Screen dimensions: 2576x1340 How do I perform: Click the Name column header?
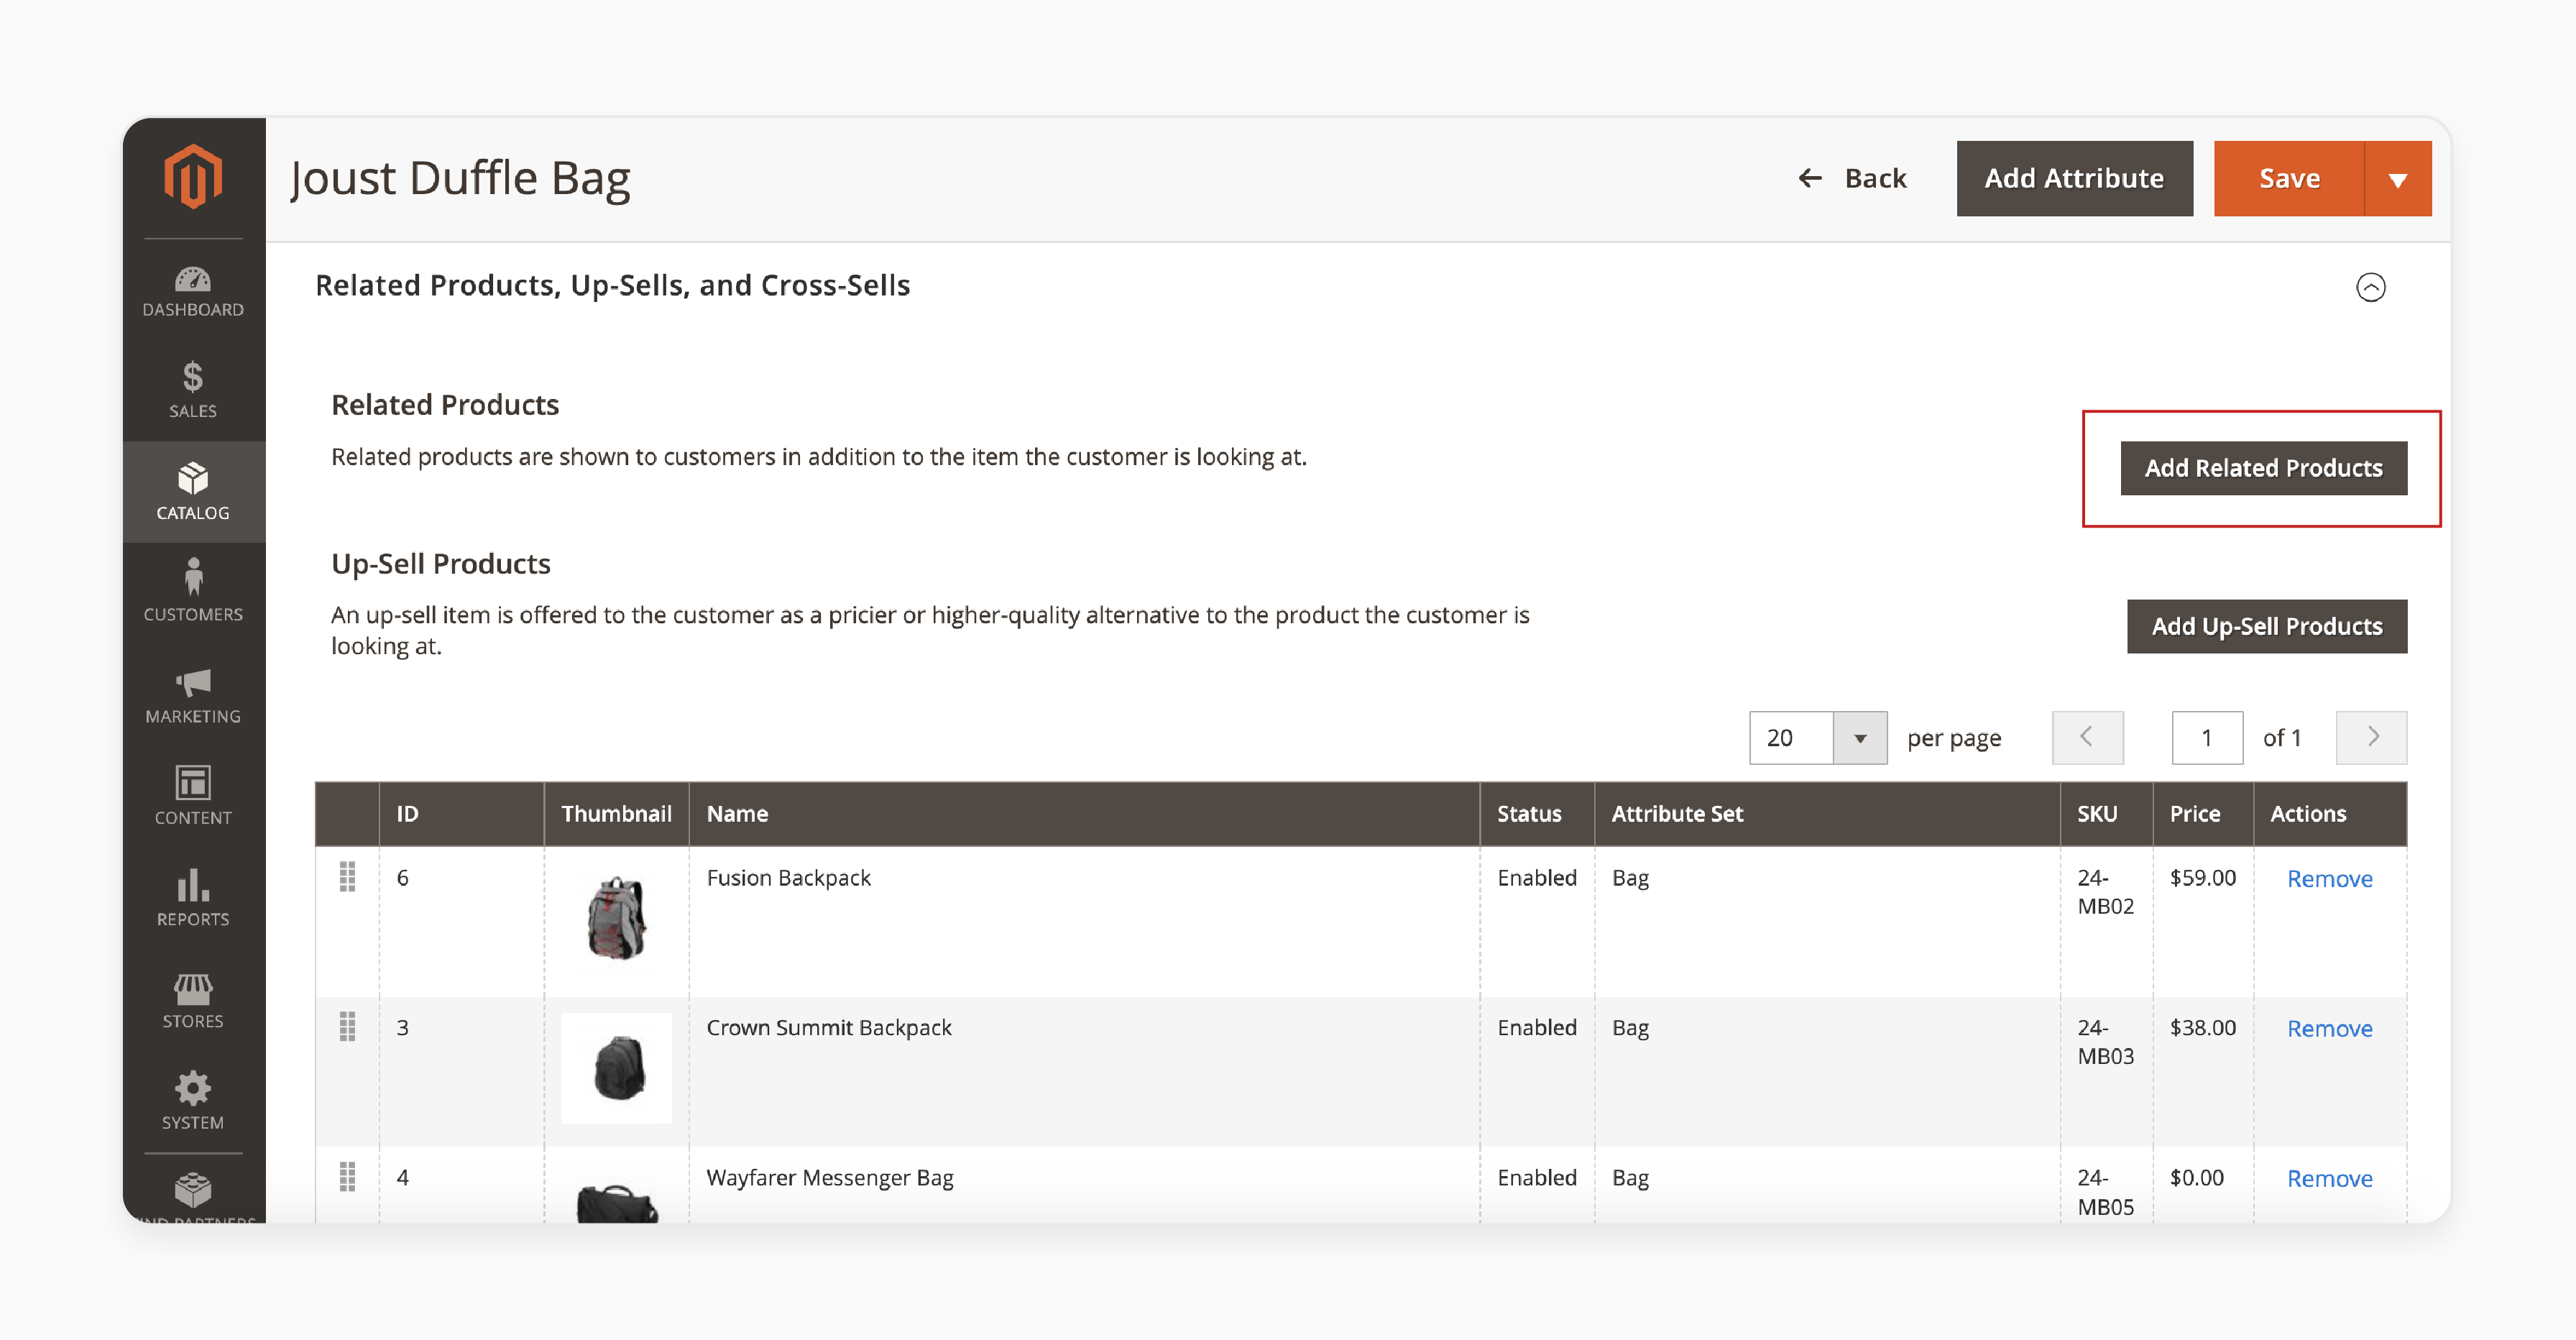pos(1084,814)
